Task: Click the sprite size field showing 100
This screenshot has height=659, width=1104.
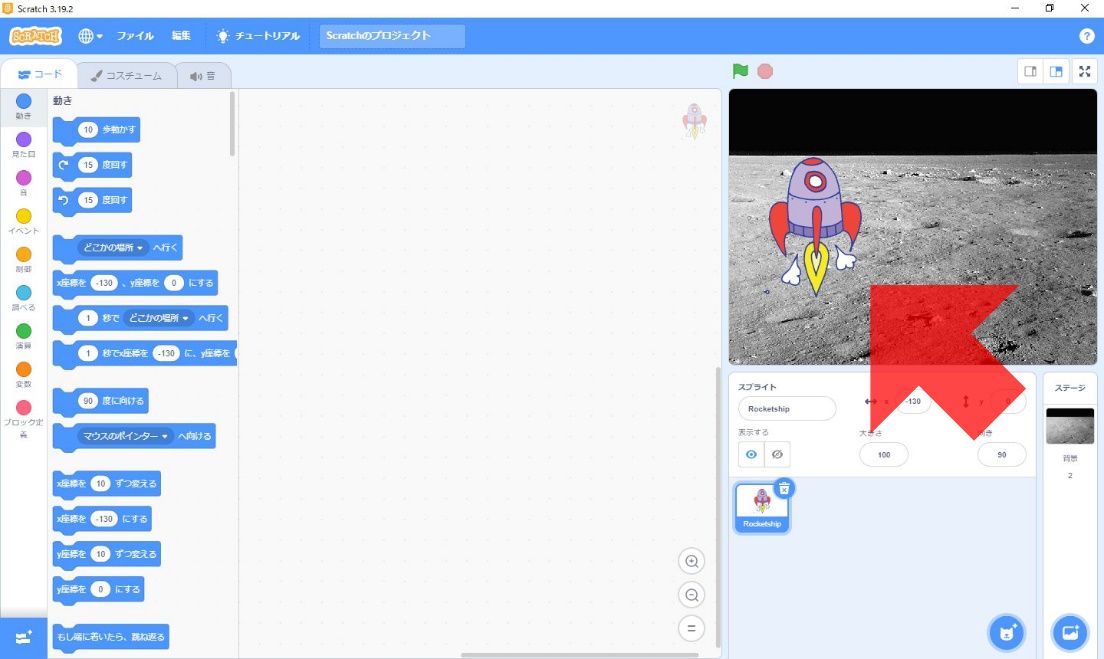Action: point(884,455)
